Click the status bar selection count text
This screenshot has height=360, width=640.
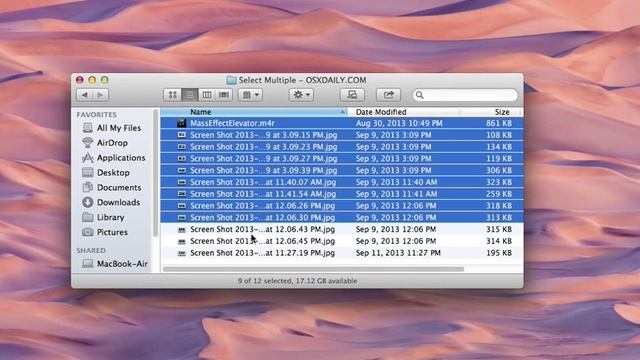(298, 281)
